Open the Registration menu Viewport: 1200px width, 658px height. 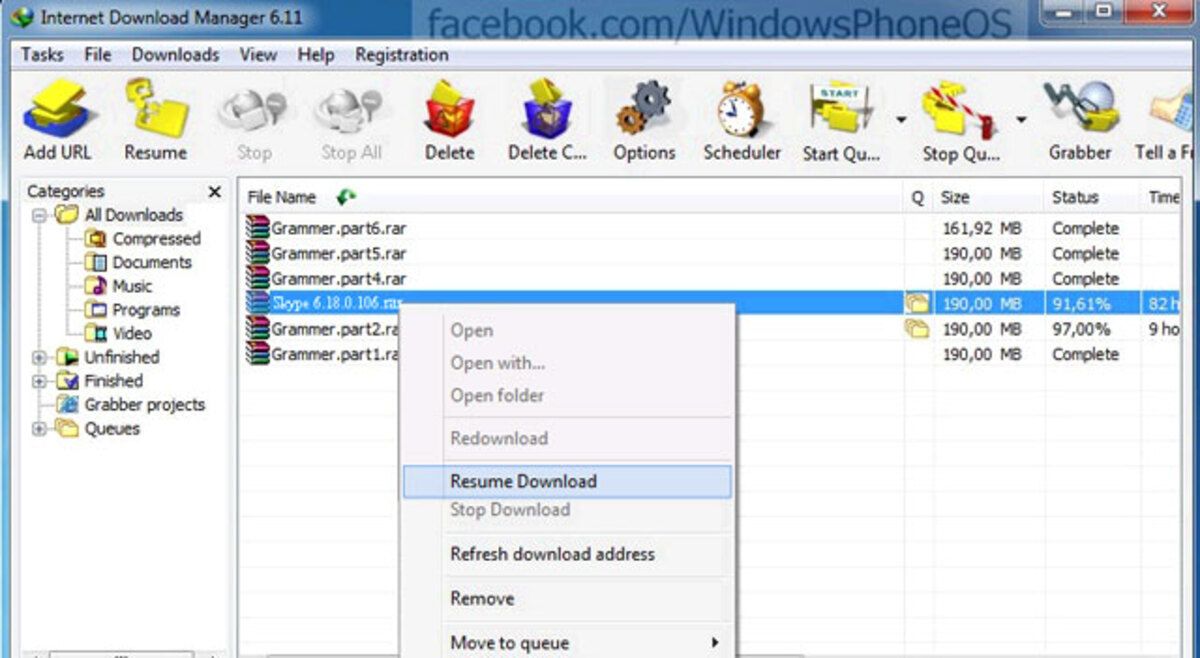402,55
